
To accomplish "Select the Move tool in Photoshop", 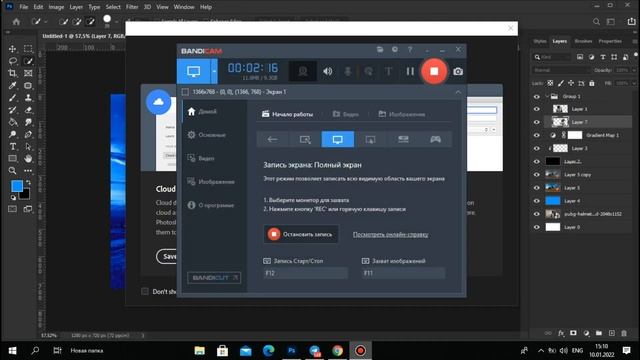I will click(x=13, y=49).
